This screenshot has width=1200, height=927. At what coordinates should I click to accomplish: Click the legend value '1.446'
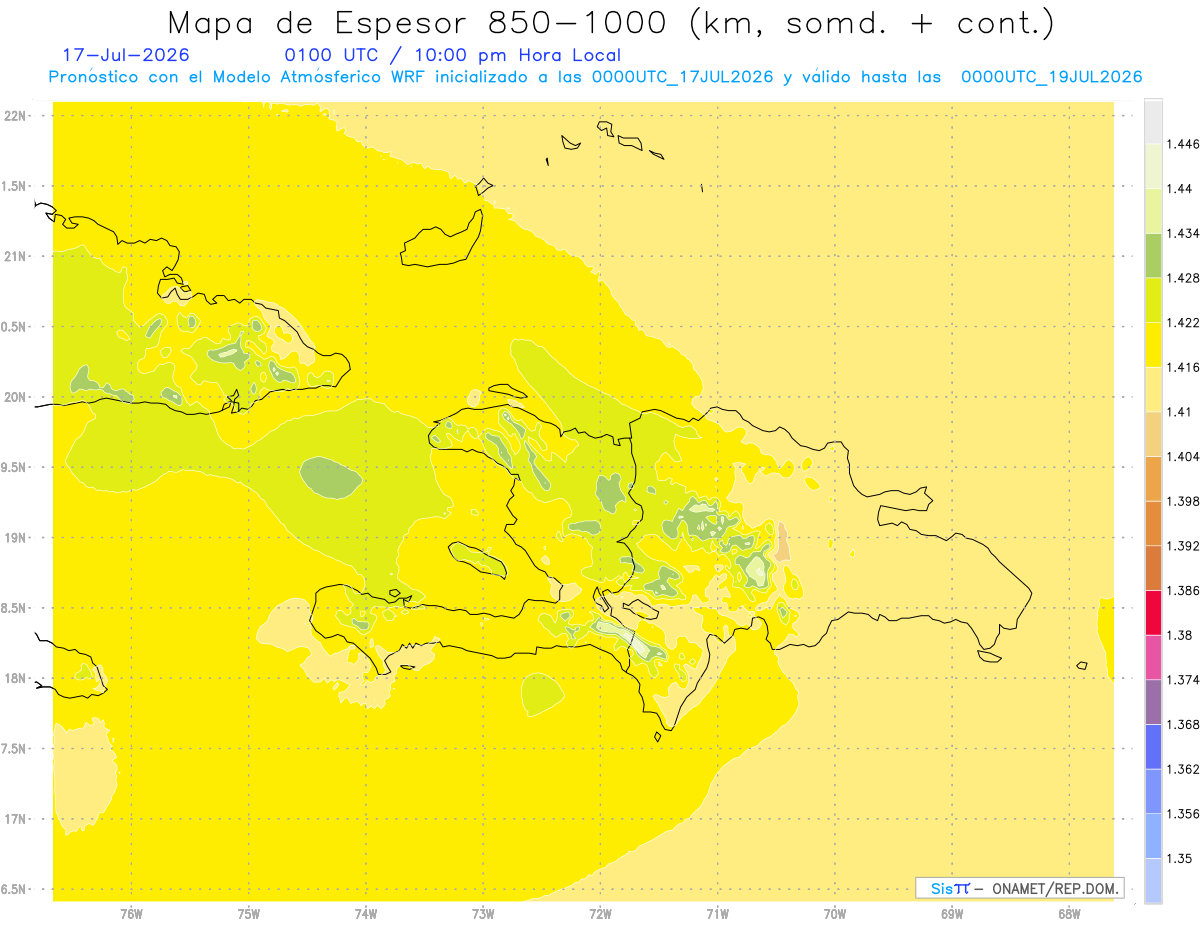(1182, 144)
